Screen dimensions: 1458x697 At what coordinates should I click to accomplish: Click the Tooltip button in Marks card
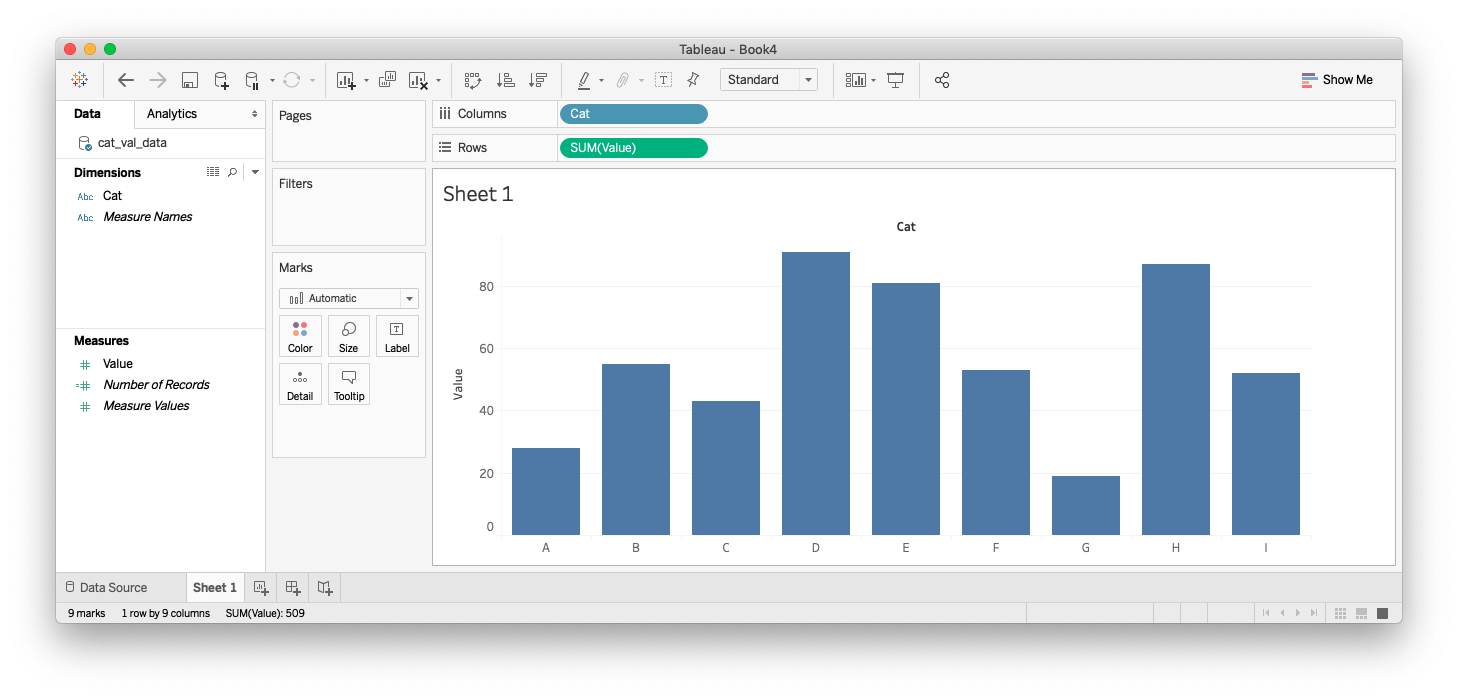coord(348,385)
